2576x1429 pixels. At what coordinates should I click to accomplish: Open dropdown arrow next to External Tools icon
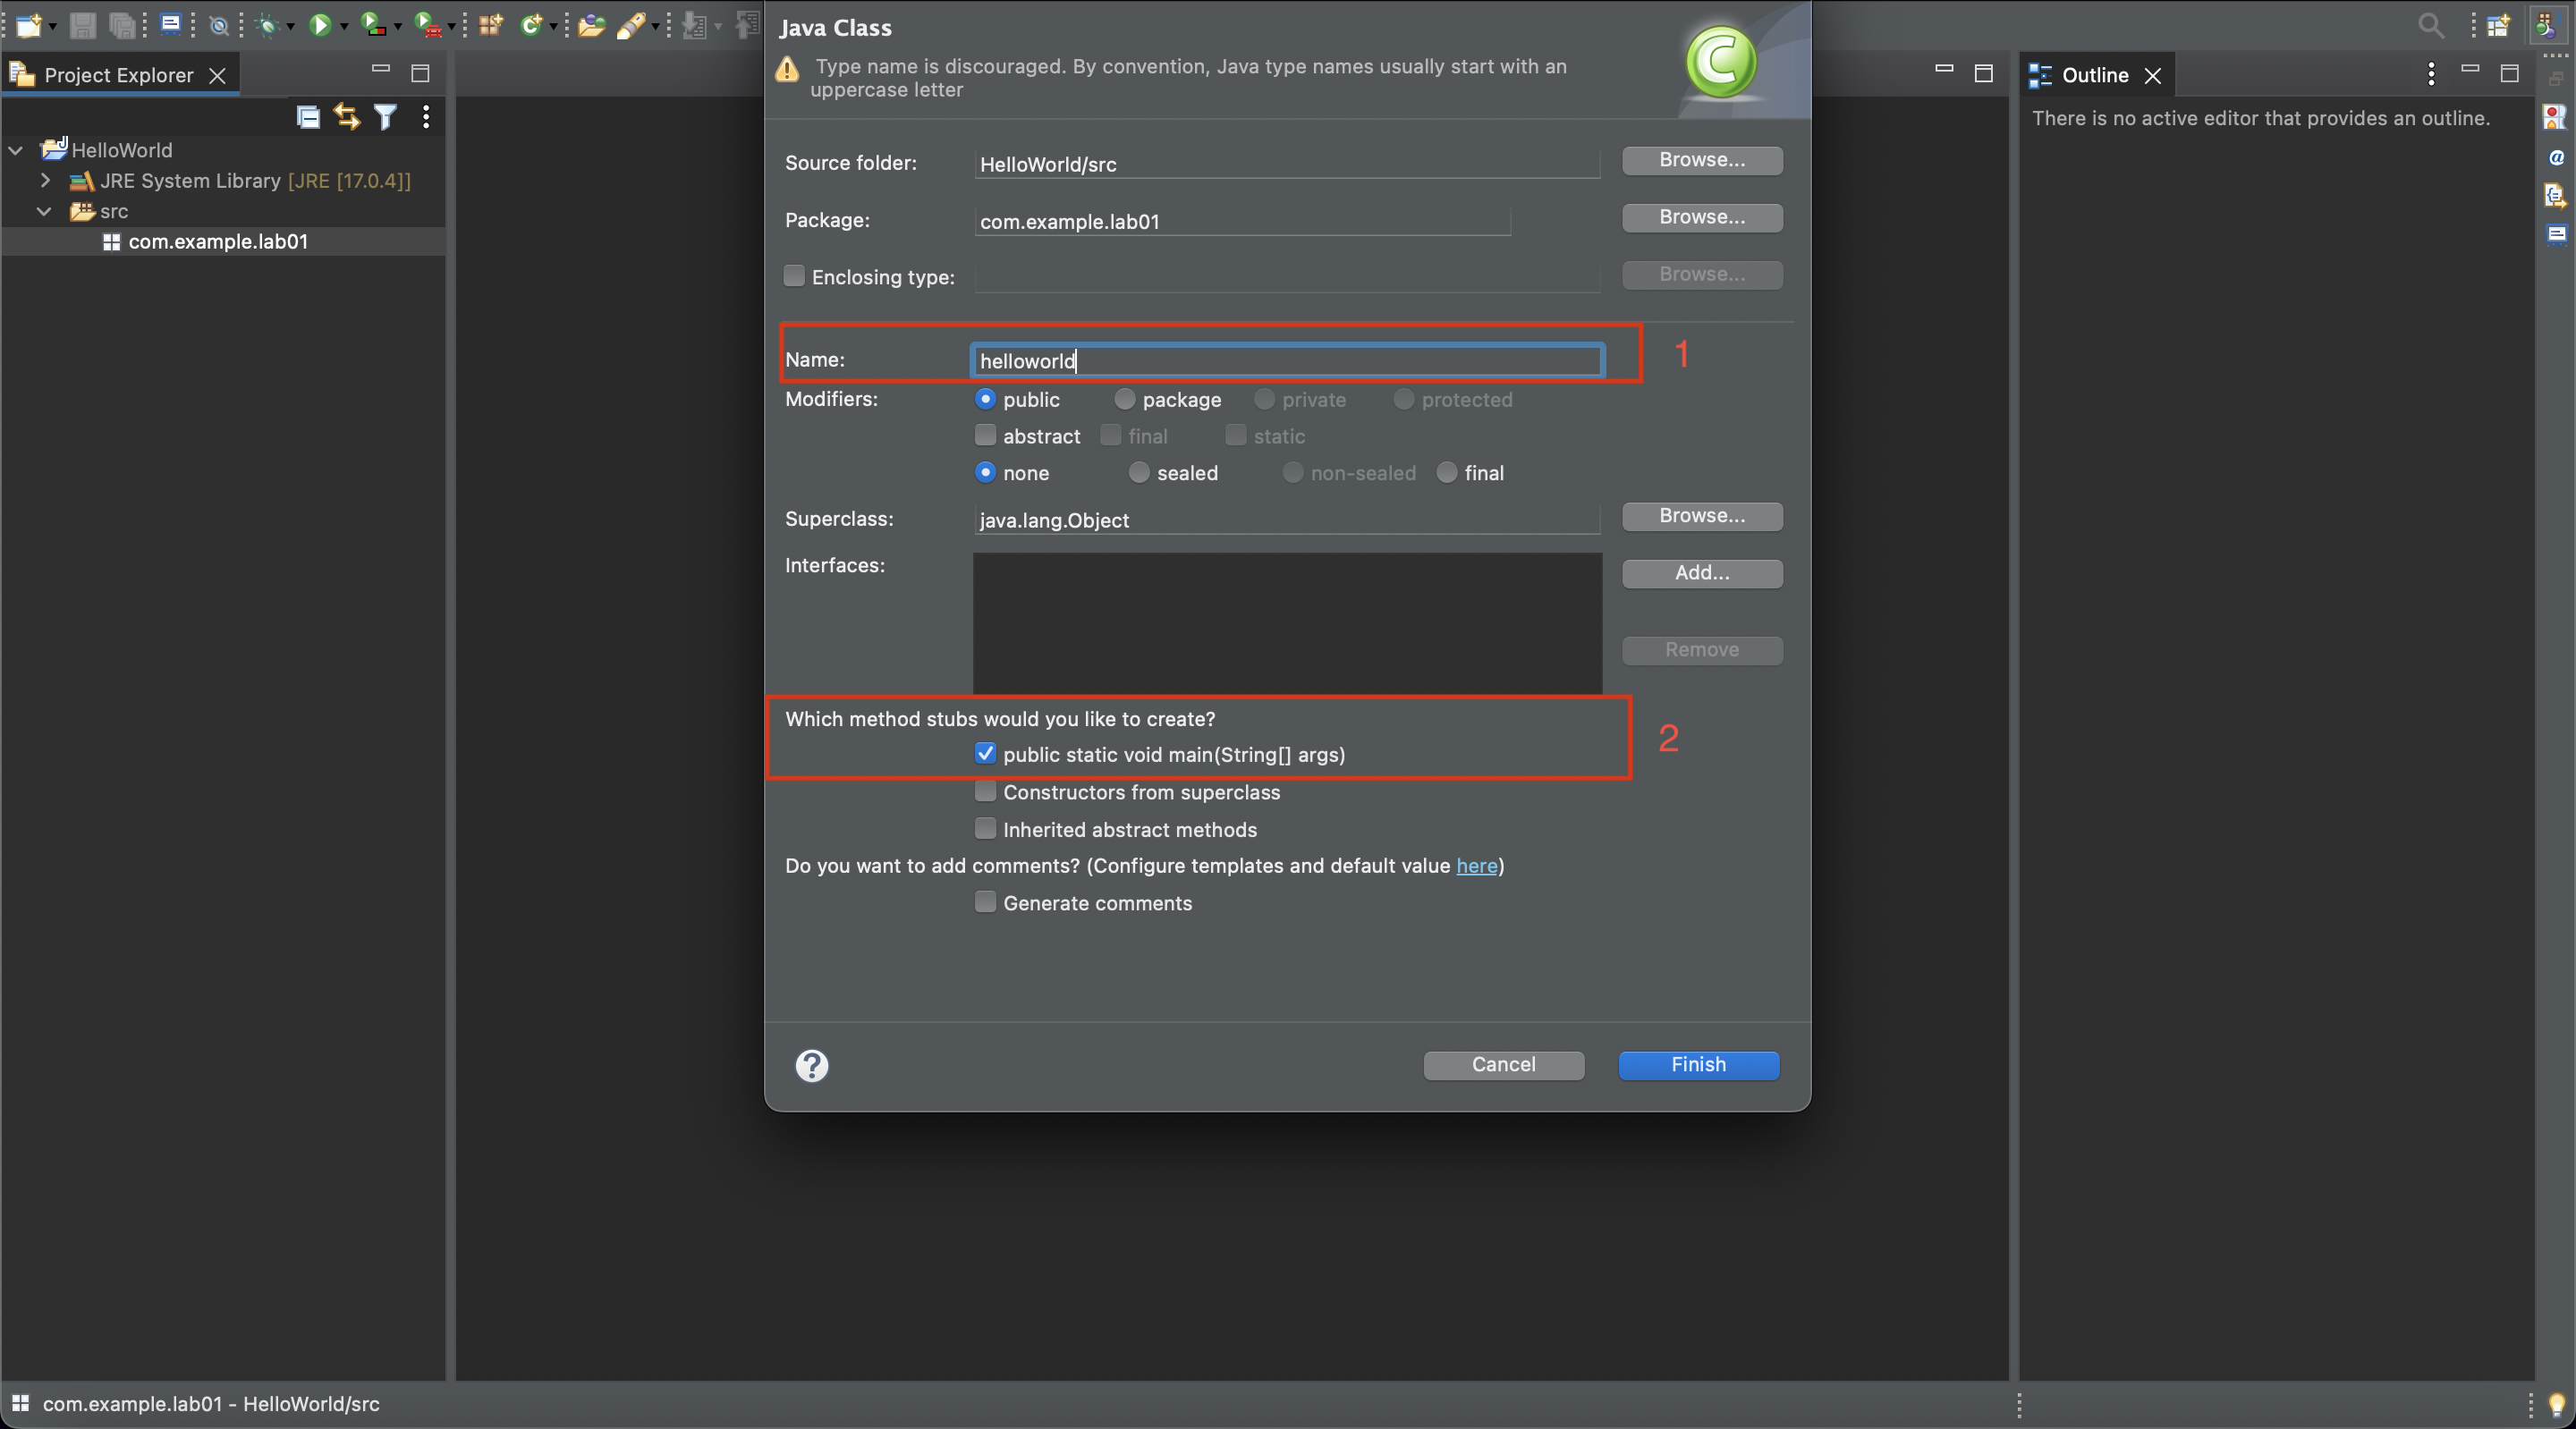point(452,27)
